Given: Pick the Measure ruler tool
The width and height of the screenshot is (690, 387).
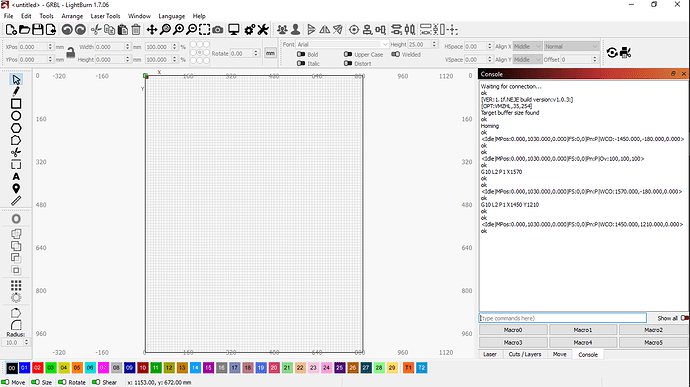Looking at the screenshot, I should point(16,201).
